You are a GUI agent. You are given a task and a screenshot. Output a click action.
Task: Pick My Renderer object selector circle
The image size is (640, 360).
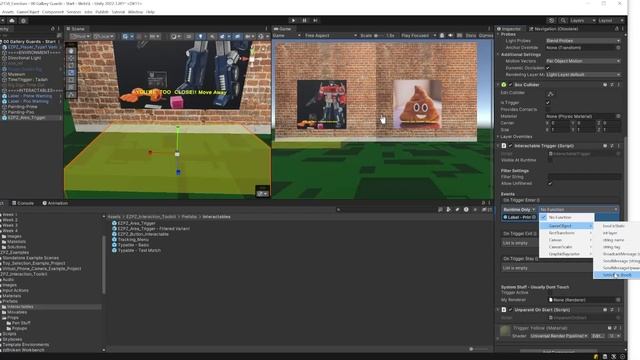[618, 300]
